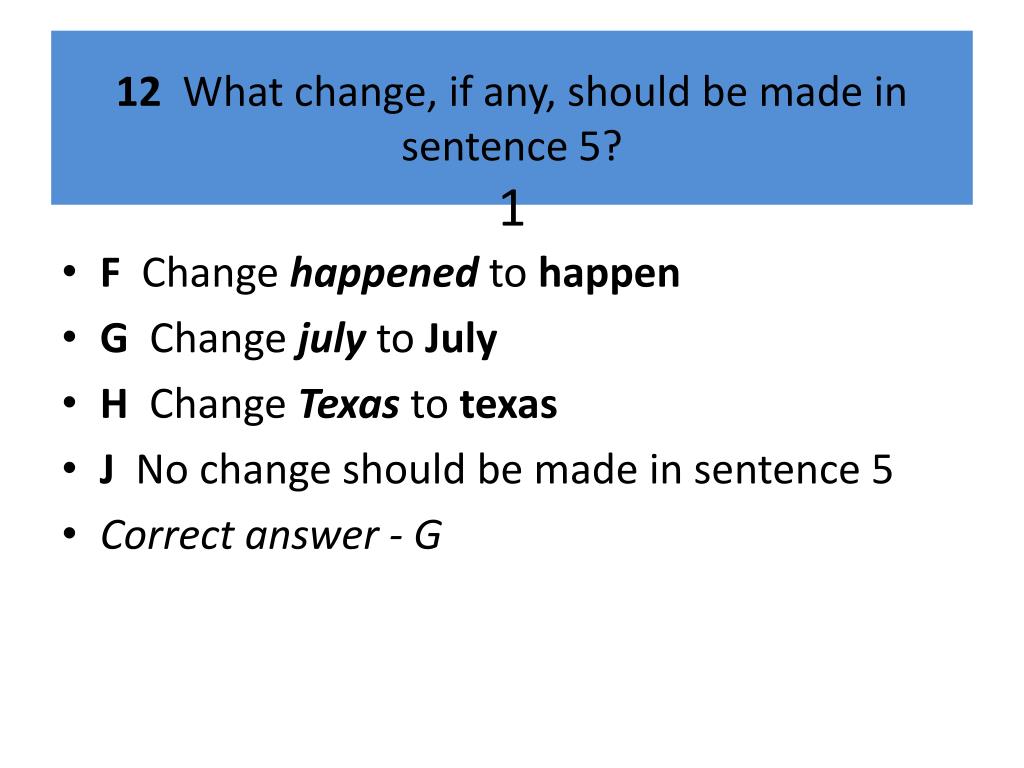Click the text 'sentence 5?' in title
1024x768 pixels.
pos(511,146)
